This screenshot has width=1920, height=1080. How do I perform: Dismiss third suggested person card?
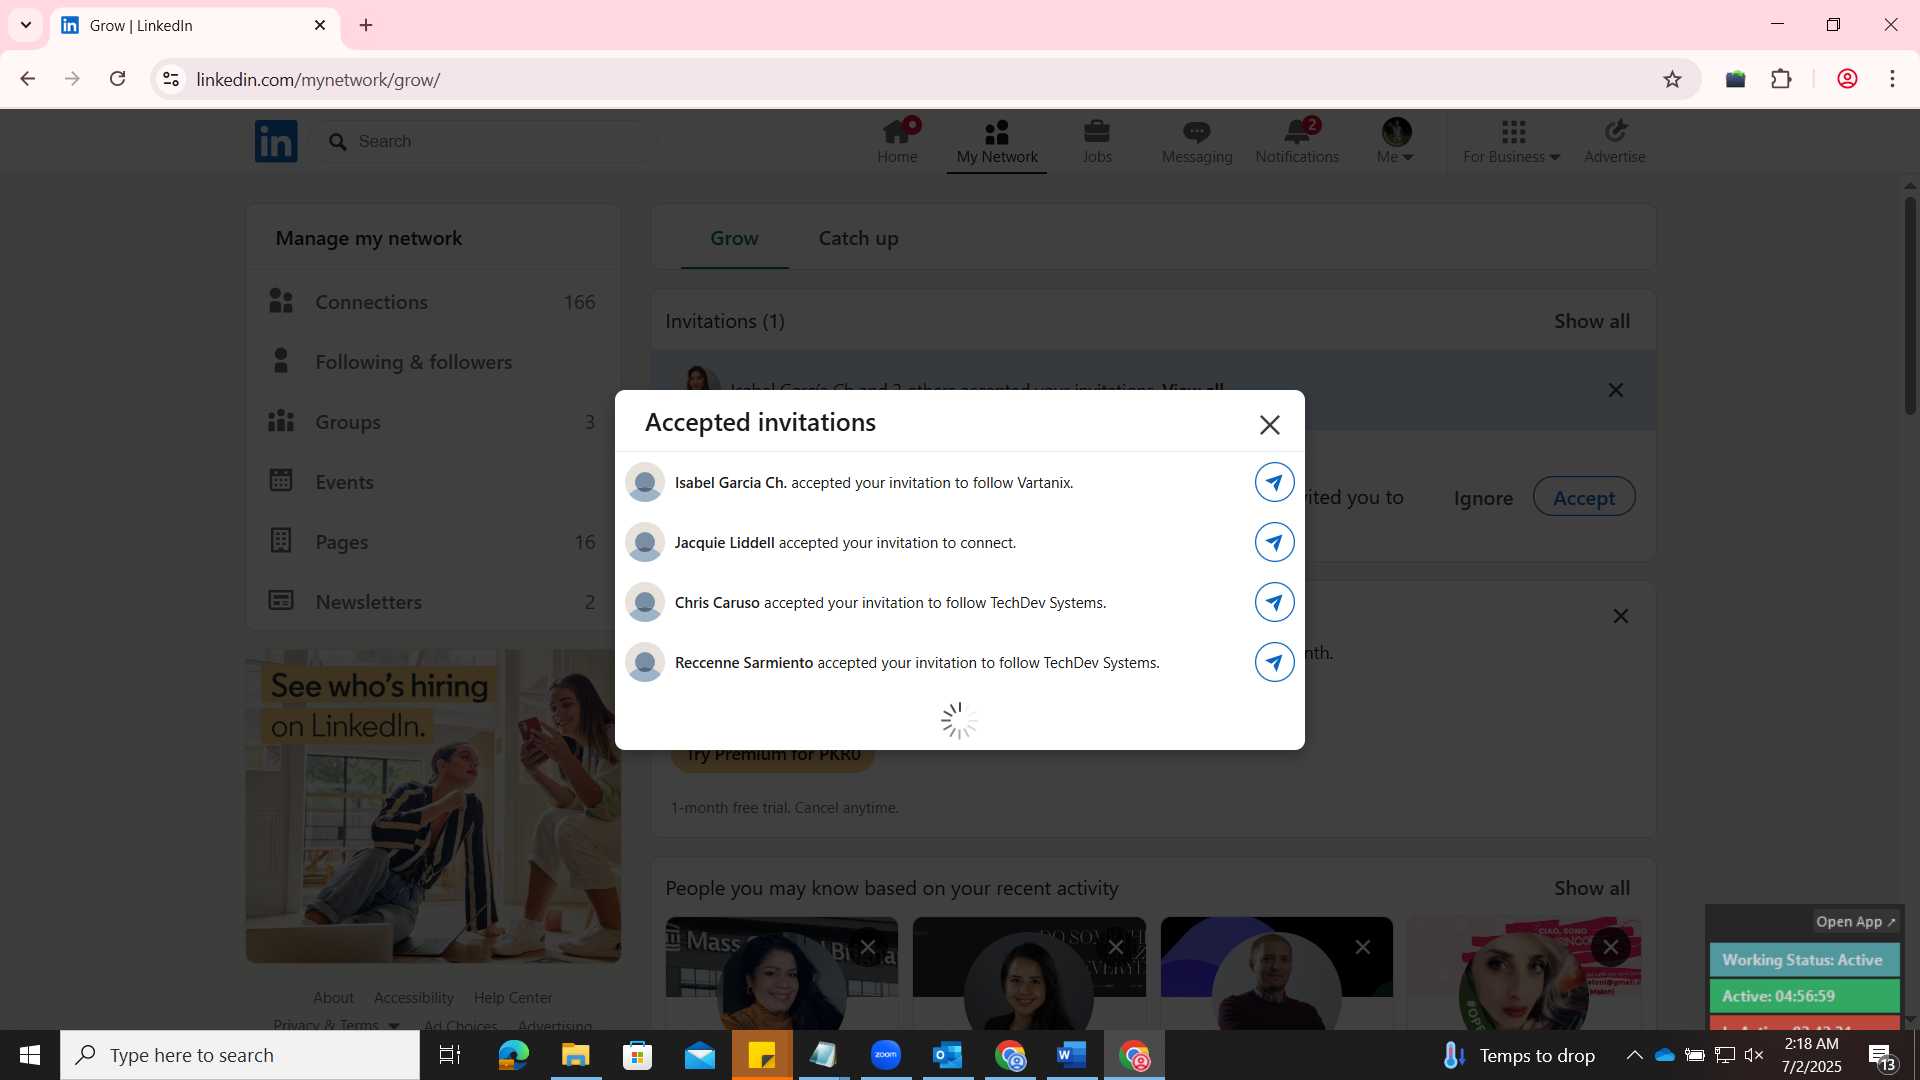1362,947
